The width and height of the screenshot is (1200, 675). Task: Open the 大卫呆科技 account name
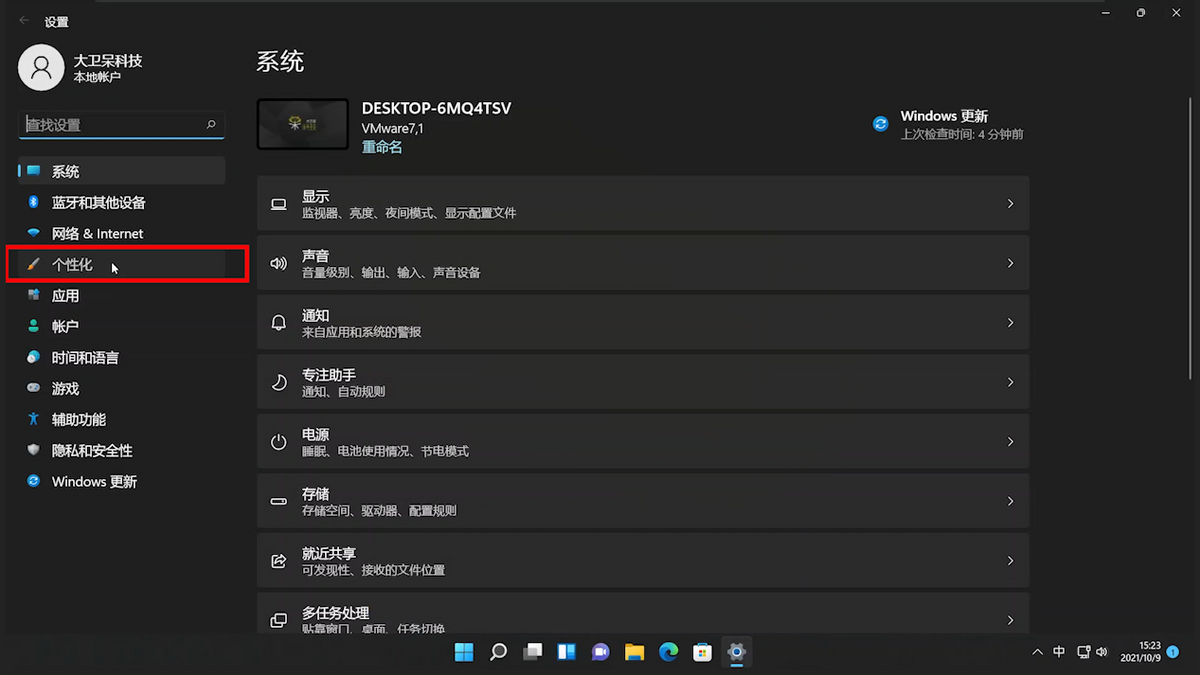(108, 60)
